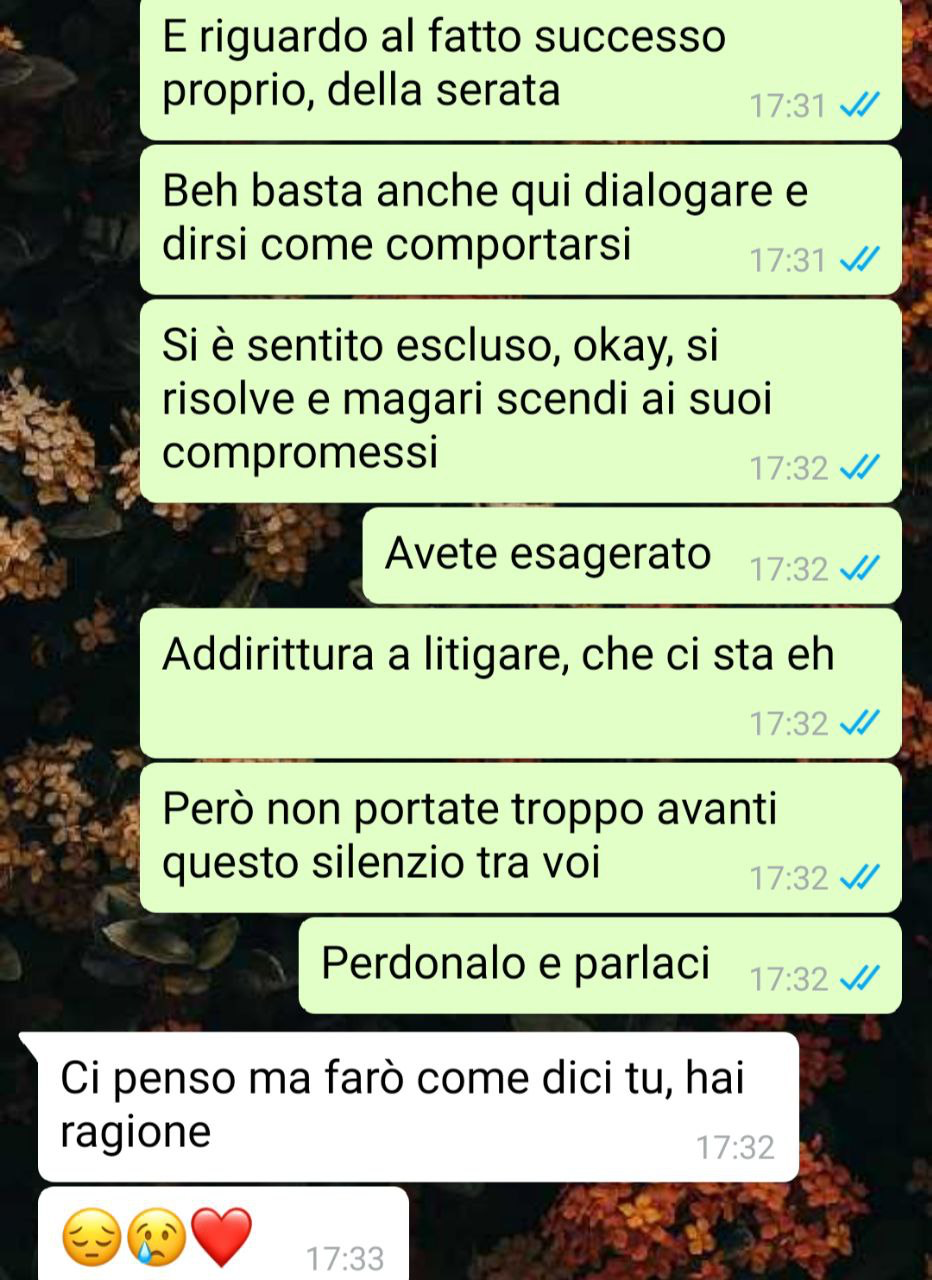The height and width of the screenshot is (1280, 932).
Task: Click ticks on 'questo silenzio tra voi' message
Action: [860, 878]
